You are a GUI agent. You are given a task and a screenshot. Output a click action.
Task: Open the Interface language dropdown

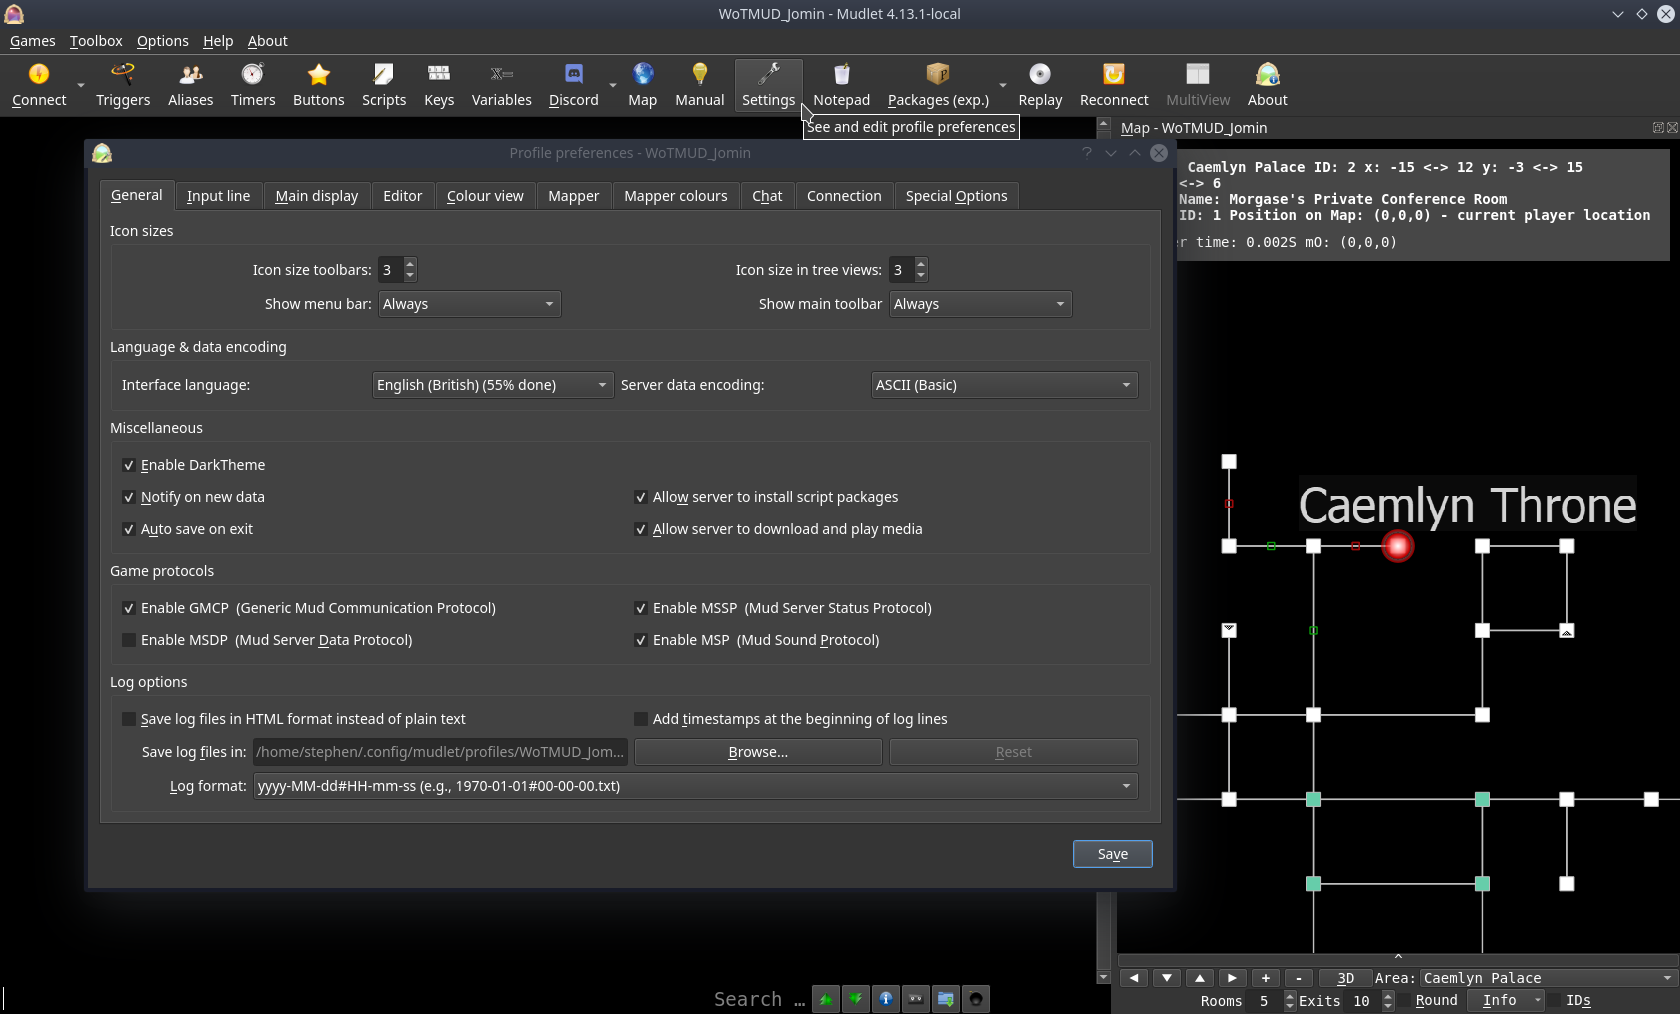click(x=492, y=385)
